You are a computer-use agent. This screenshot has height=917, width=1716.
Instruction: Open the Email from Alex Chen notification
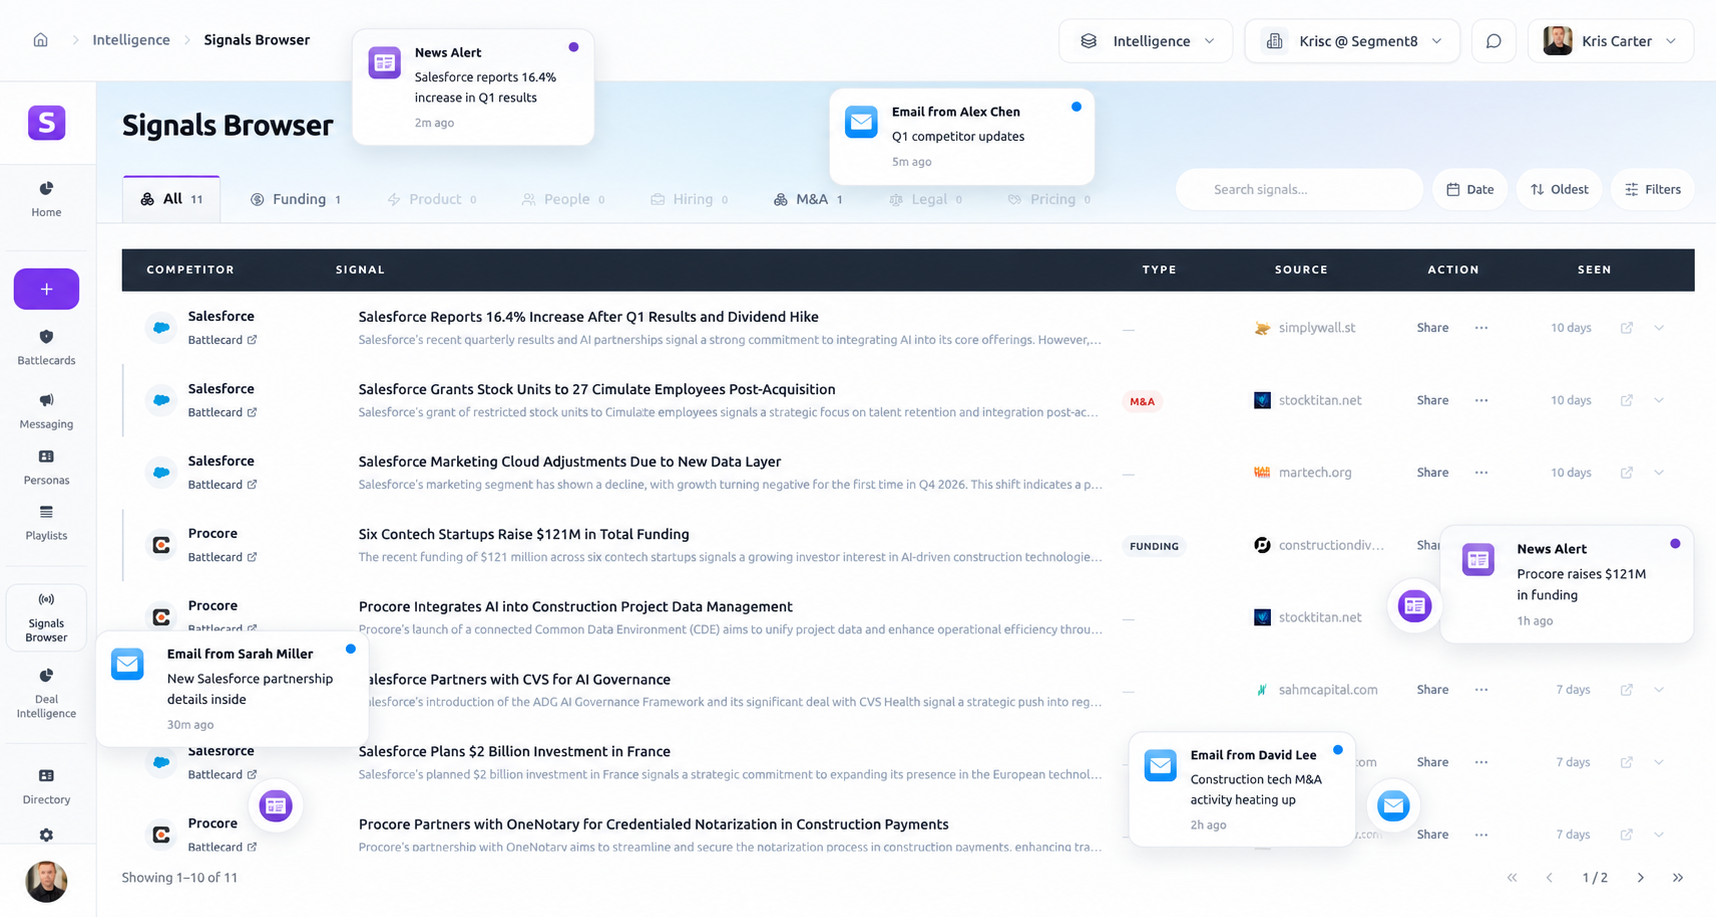pos(962,136)
